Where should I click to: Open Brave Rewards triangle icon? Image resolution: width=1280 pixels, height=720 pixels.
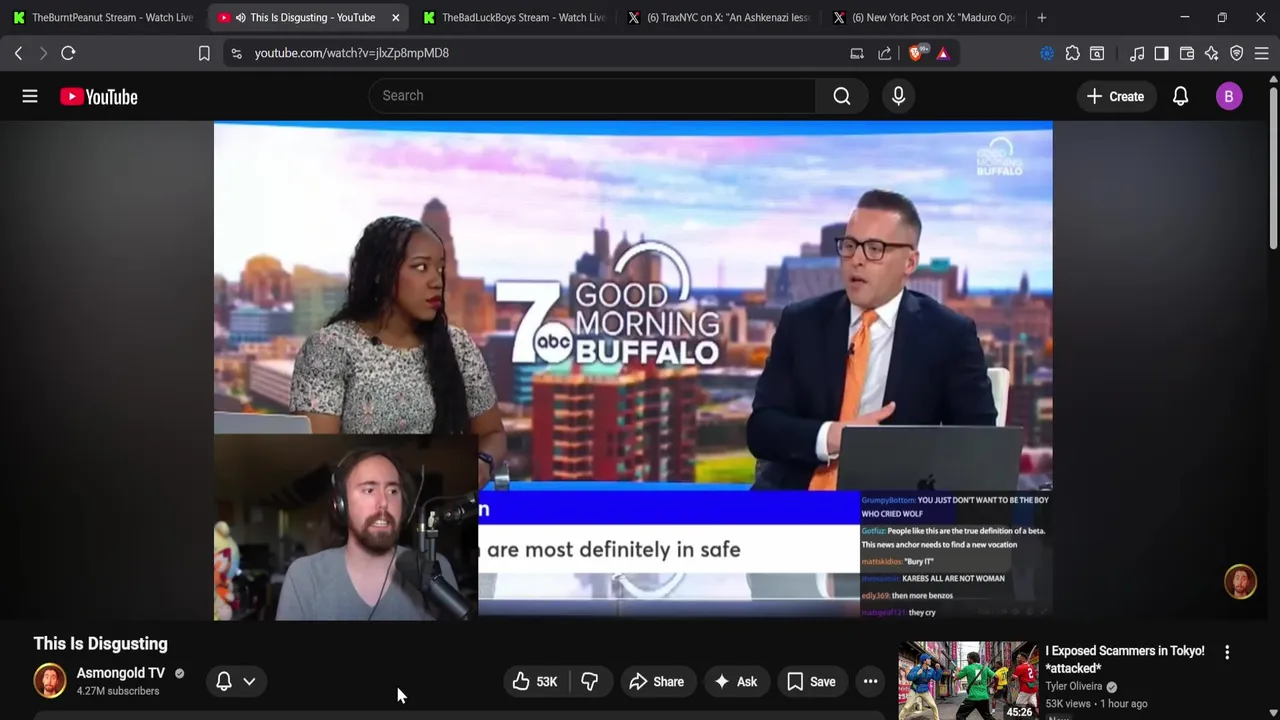[943, 53]
